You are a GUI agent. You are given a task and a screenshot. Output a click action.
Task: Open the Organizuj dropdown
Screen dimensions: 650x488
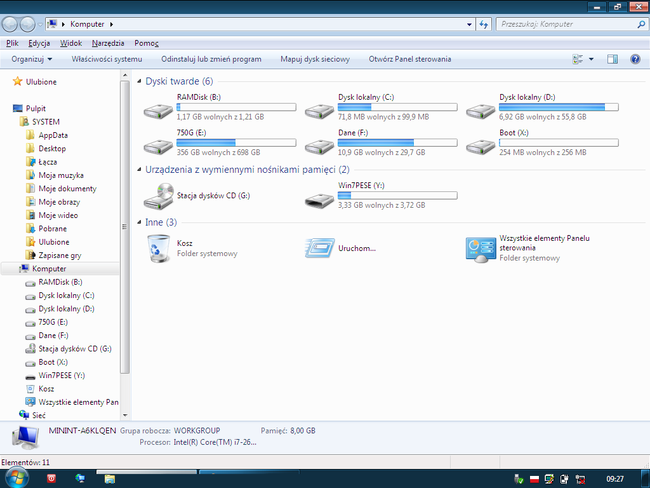(x=32, y=59)
